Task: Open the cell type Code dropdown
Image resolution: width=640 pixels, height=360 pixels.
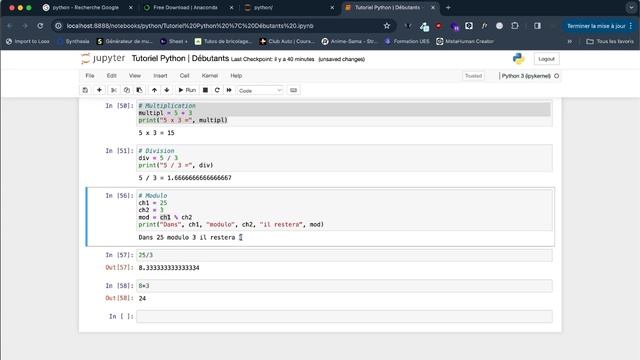Action: click(x=260, y=91)
